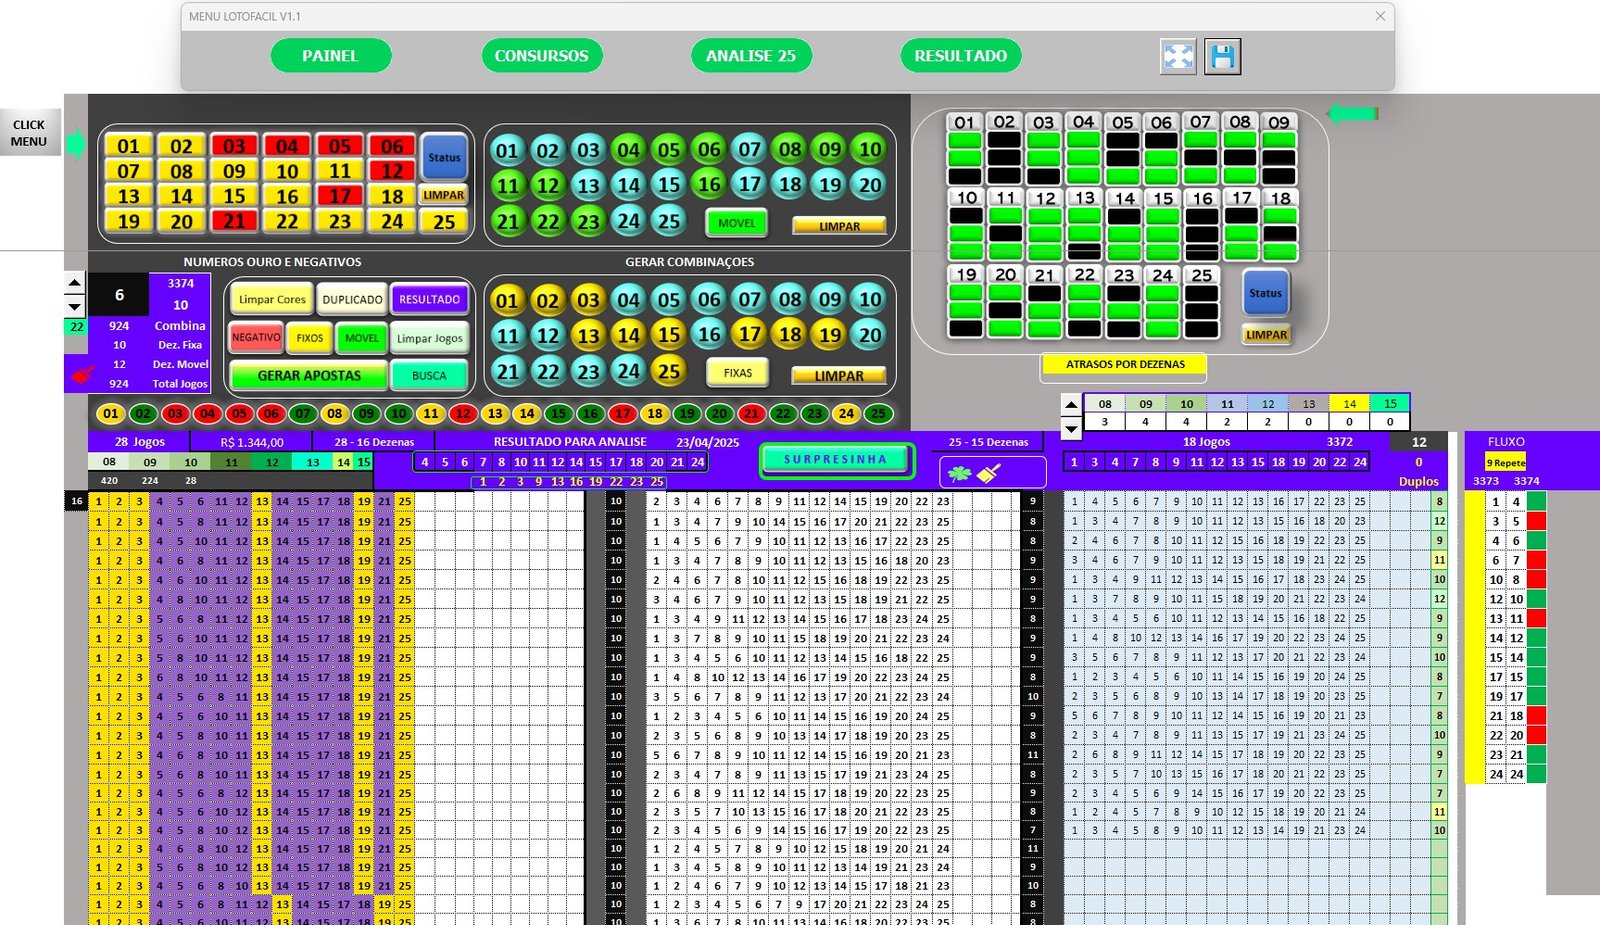1600x925 pixels.
Task: Click the yellow broom icon beside the clover
Action: pos(989,474)
